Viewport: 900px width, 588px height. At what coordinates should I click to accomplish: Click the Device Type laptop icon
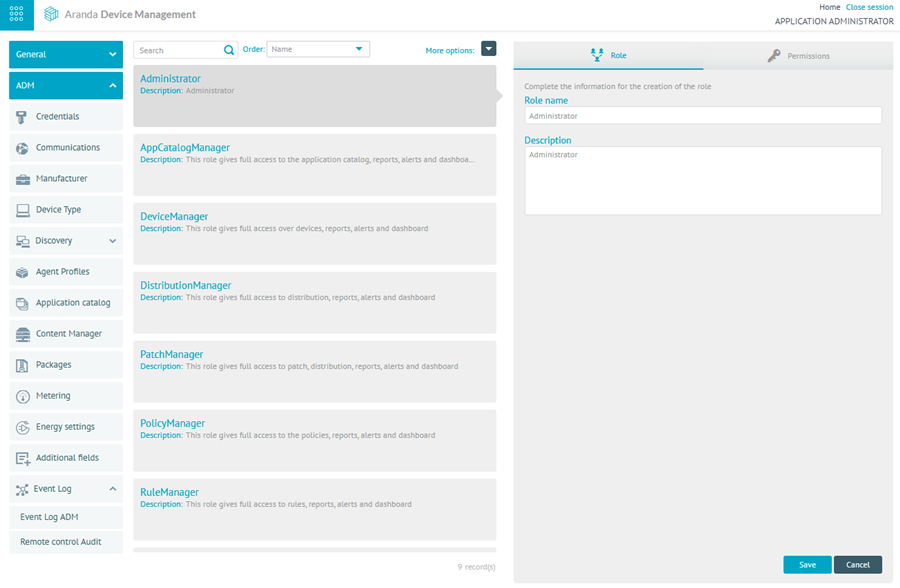pos(23,210)
